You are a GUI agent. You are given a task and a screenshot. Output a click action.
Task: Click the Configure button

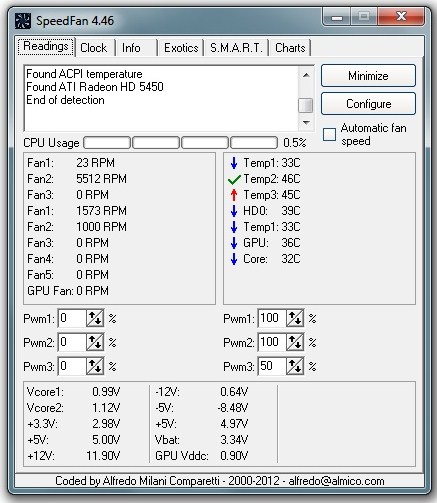pos(368,104)
